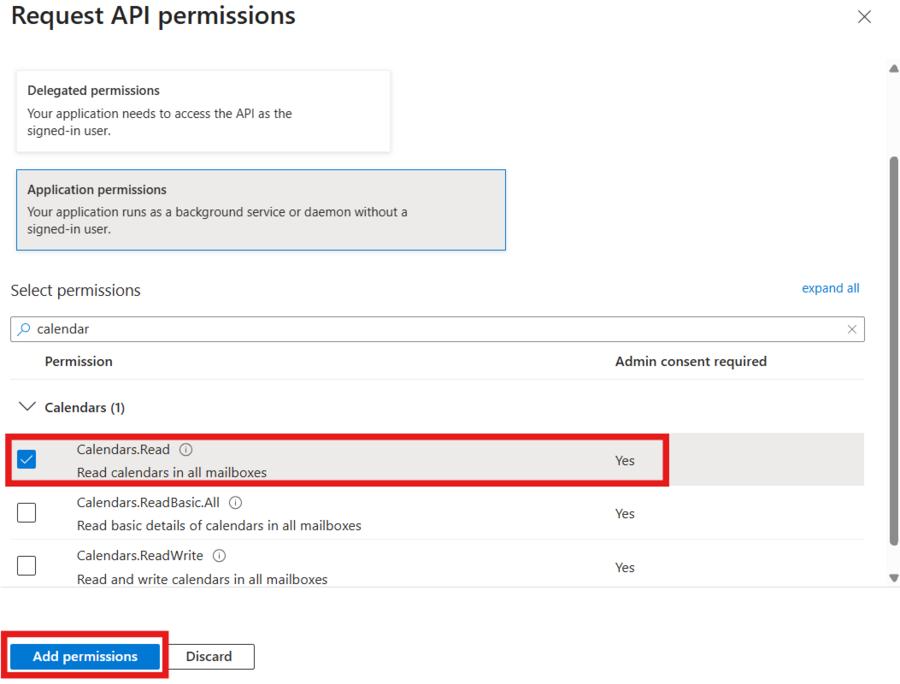Click 'Read and write calendars' description
This screenshot has width=900, height=684.
click(202, 579)
